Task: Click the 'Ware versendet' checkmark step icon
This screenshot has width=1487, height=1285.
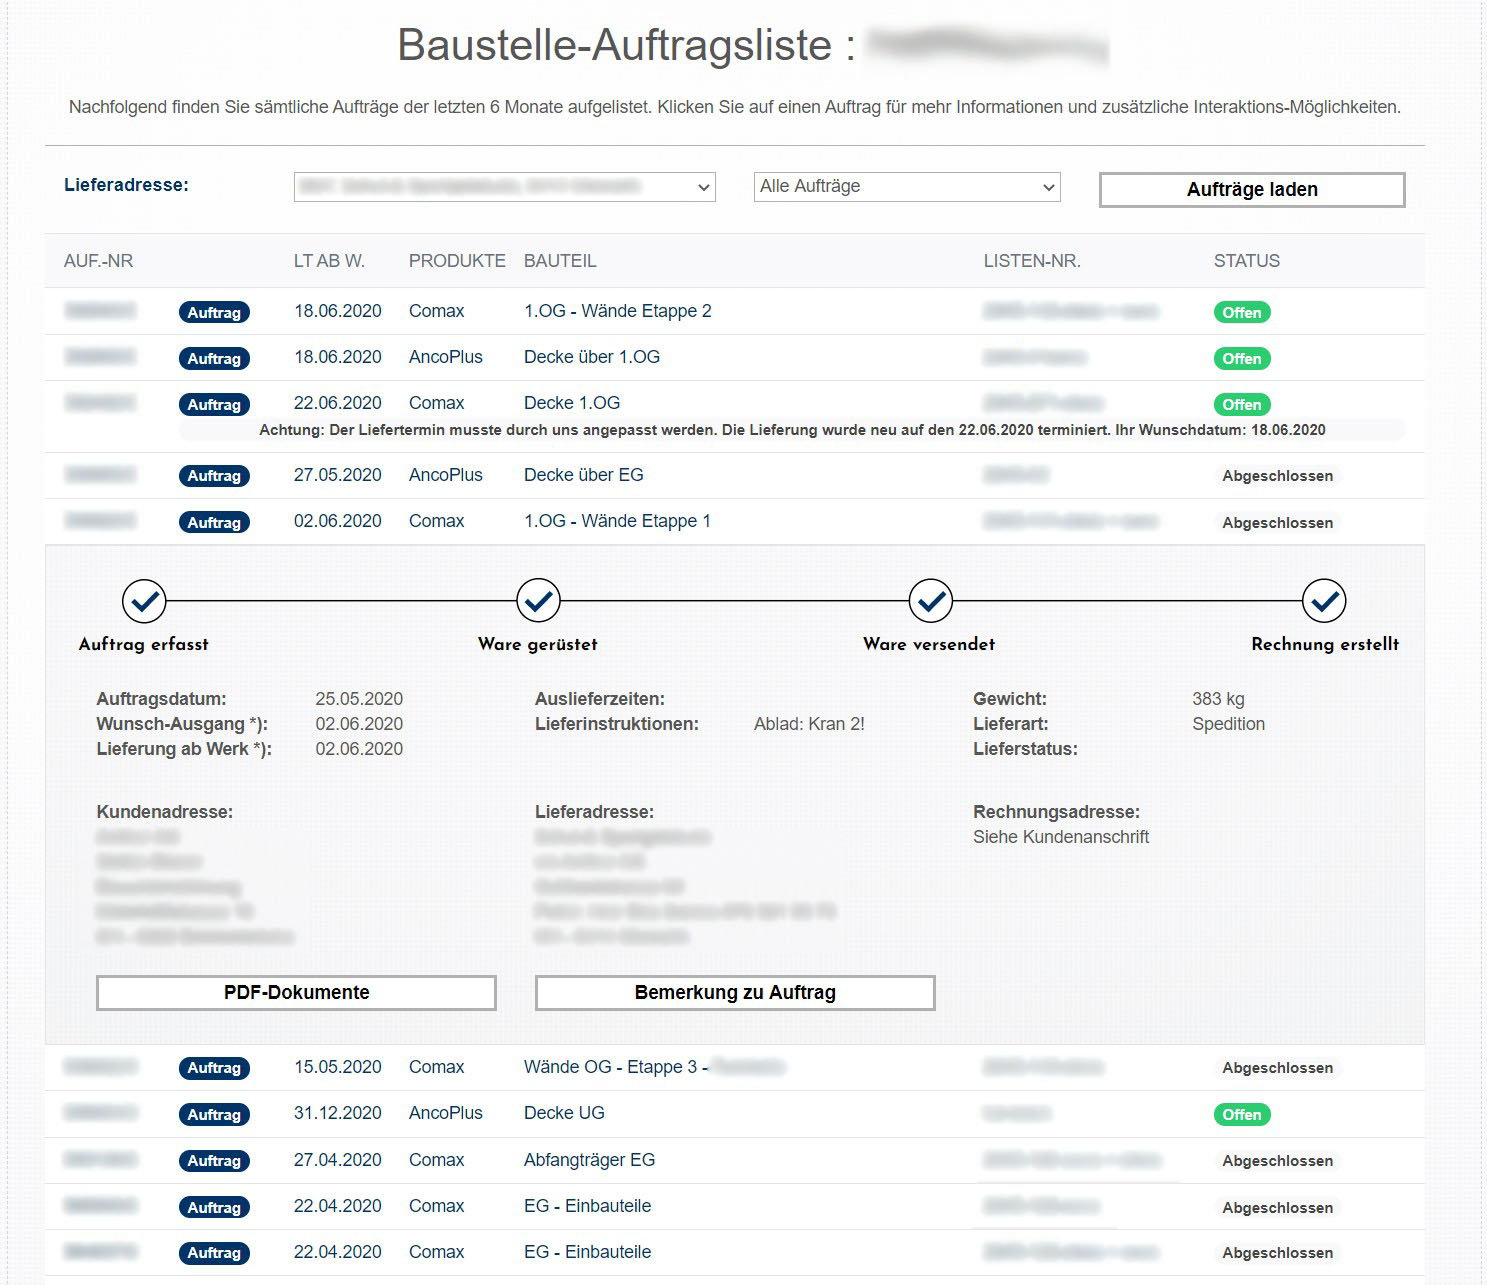Action: [x=931, y=601]
